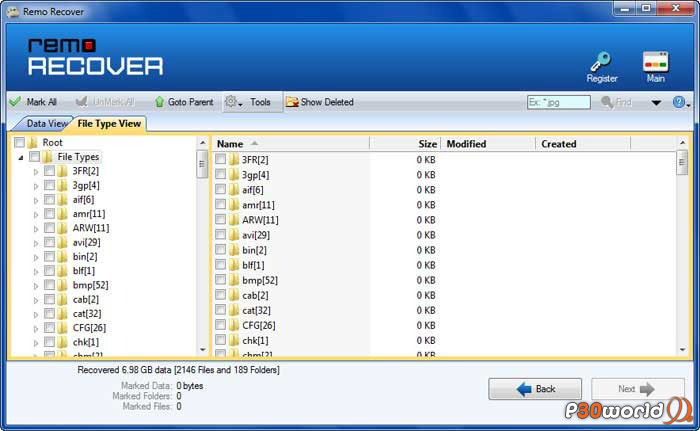Click the Next button
Viewport: 700px width, 431px height.
[x=638, y=389]
